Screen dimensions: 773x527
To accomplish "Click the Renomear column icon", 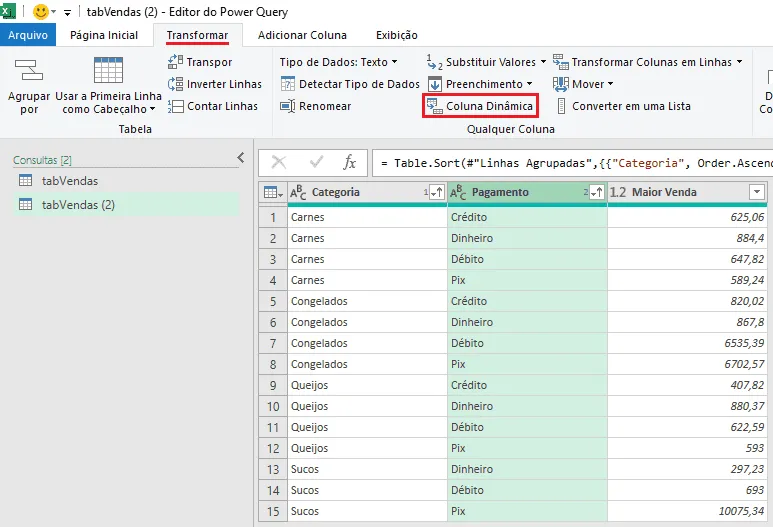I will tap(288, 106).
